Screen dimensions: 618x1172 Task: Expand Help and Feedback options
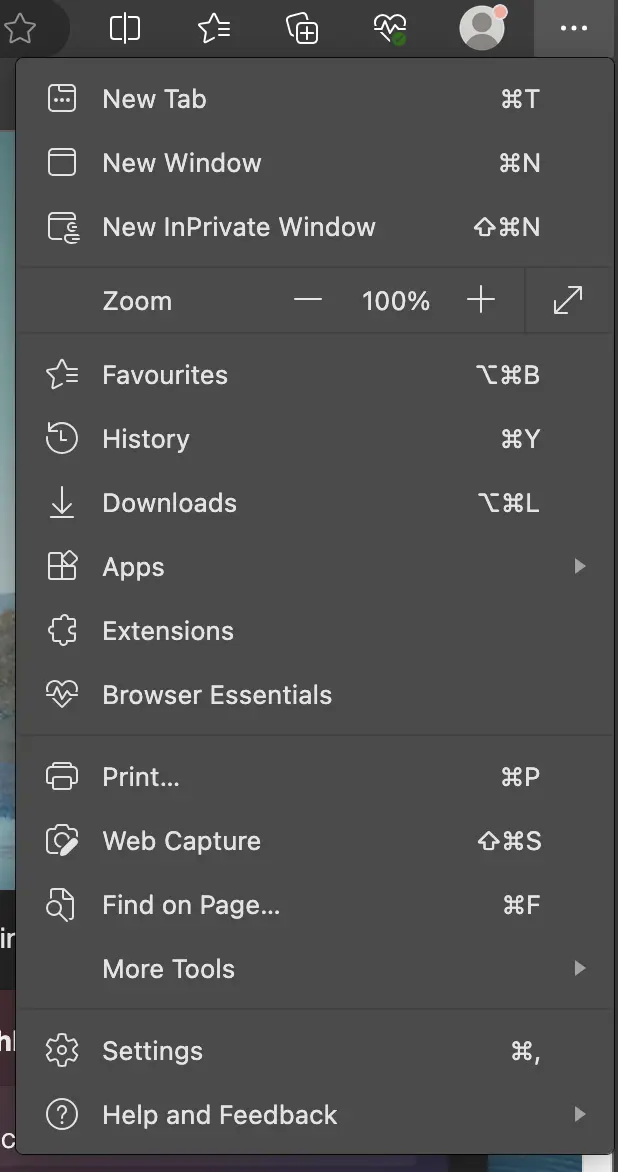point(581,1114)
